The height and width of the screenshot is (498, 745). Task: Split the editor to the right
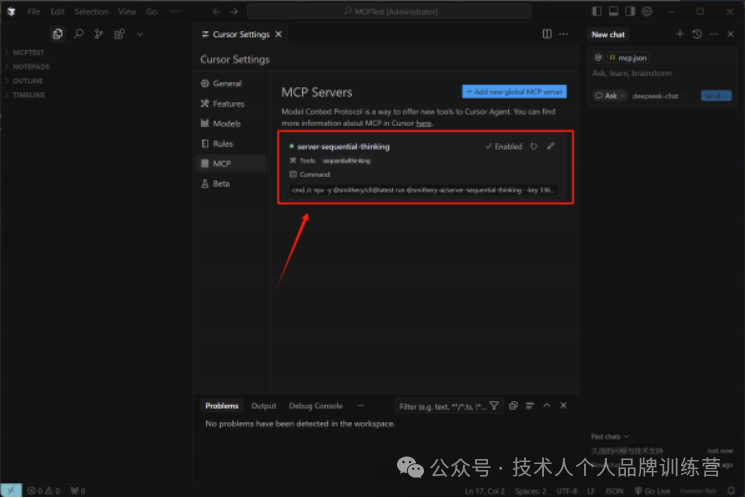(x=547, y=34)
